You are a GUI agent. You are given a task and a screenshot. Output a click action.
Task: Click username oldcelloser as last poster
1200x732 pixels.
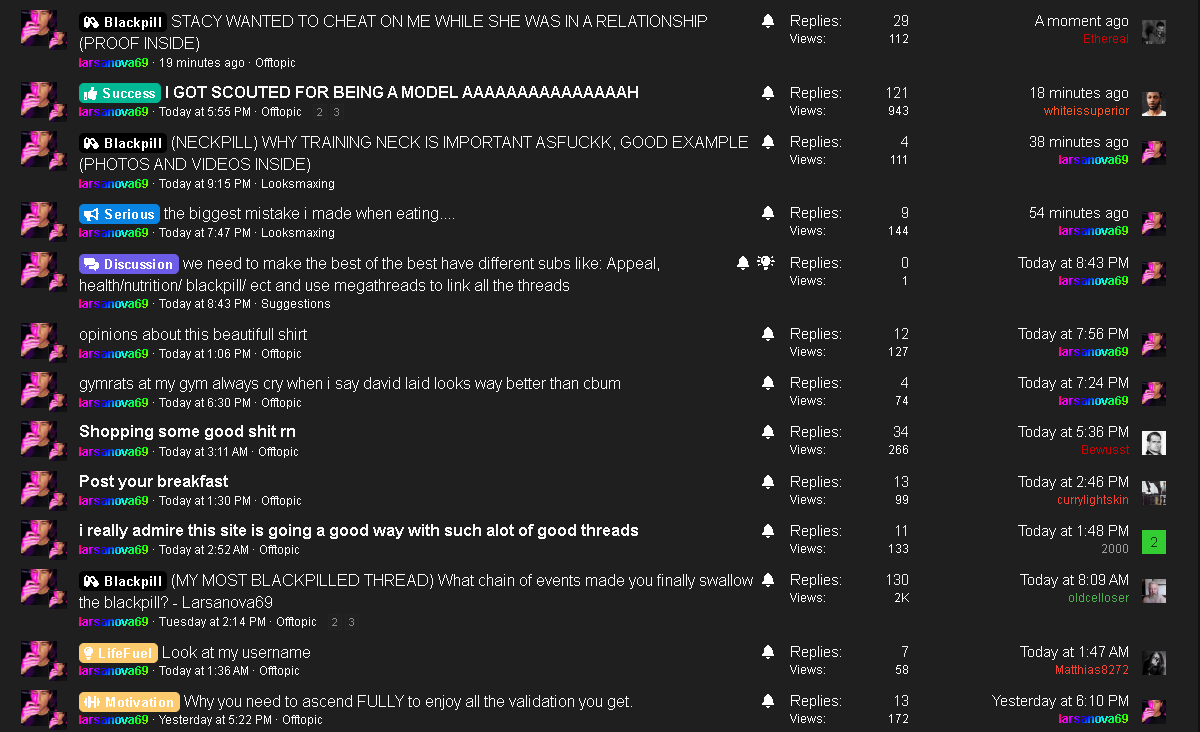click(1098, 598)
